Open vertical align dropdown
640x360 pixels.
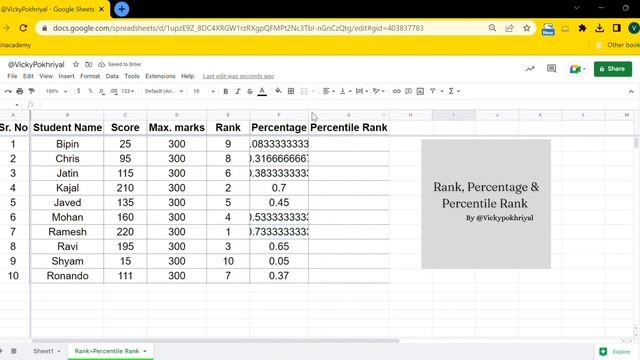[345, 91]
